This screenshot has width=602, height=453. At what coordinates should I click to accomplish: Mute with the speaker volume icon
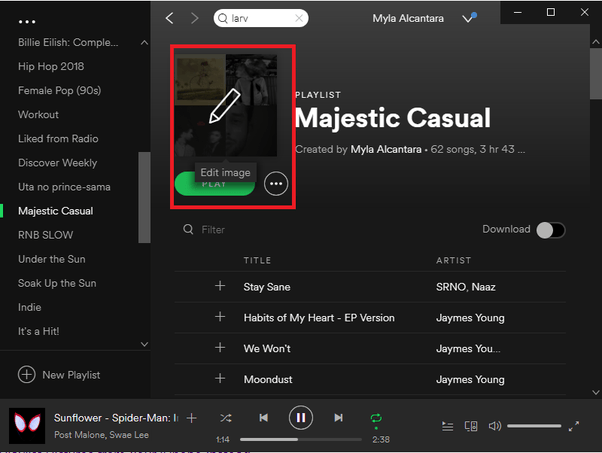tap(495, 426)
